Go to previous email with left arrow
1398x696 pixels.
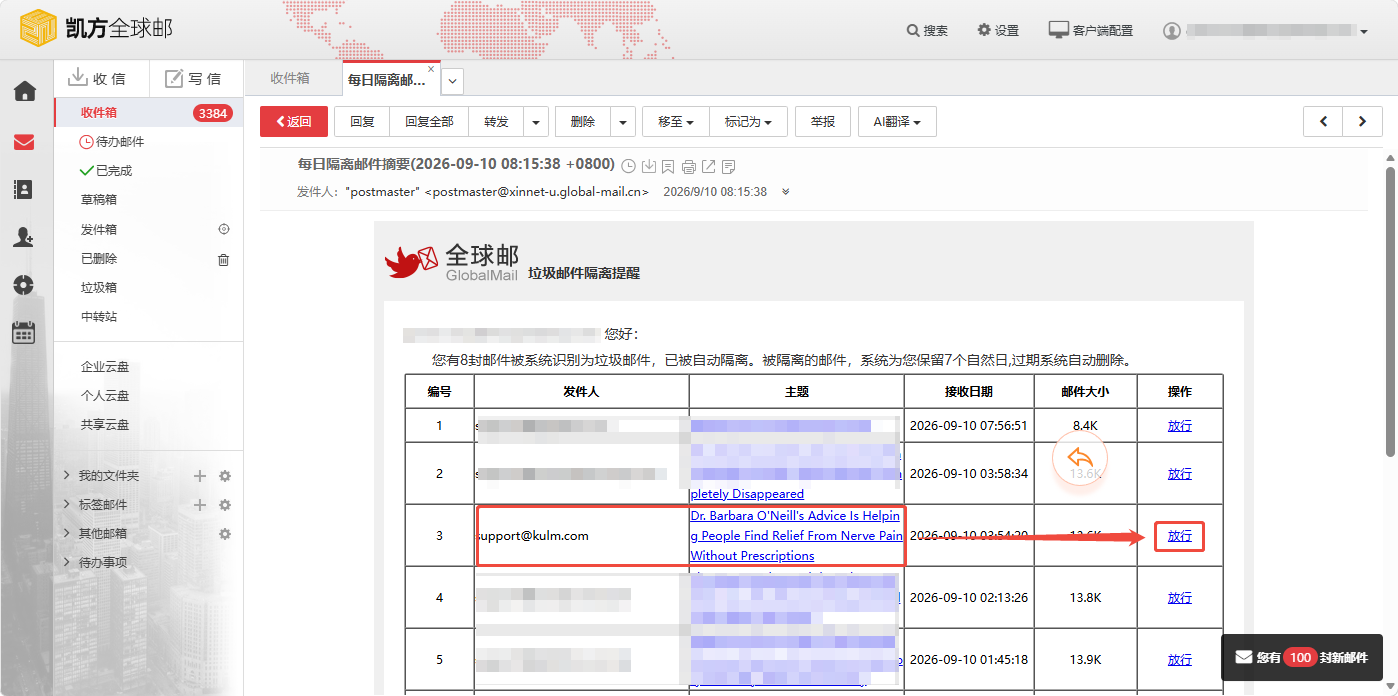(1323, 122)
